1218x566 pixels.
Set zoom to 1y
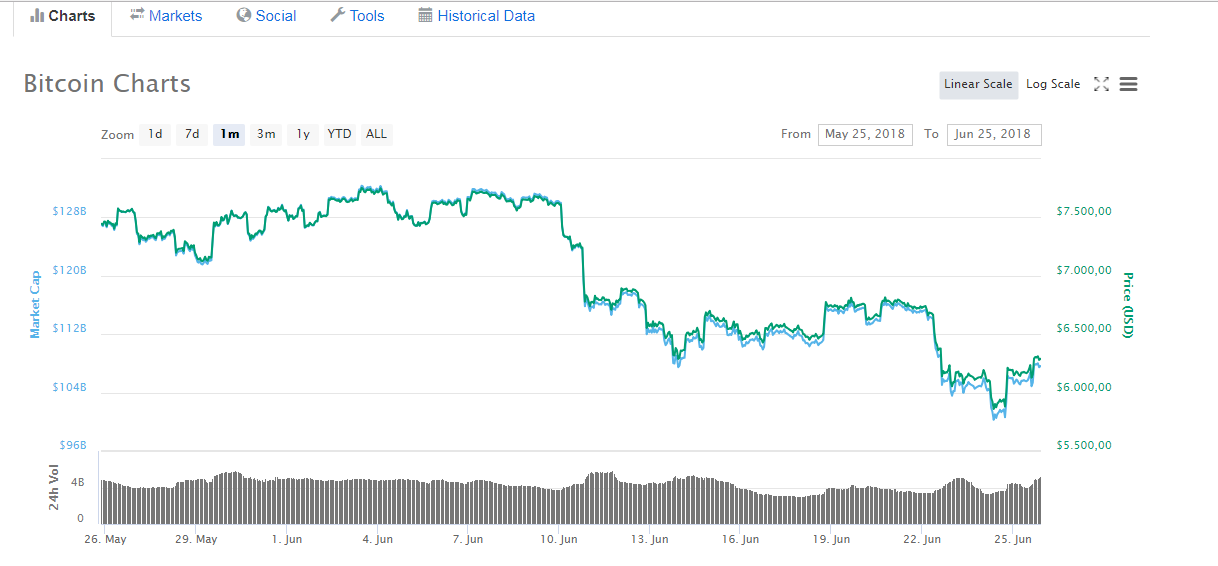[303, 134]
